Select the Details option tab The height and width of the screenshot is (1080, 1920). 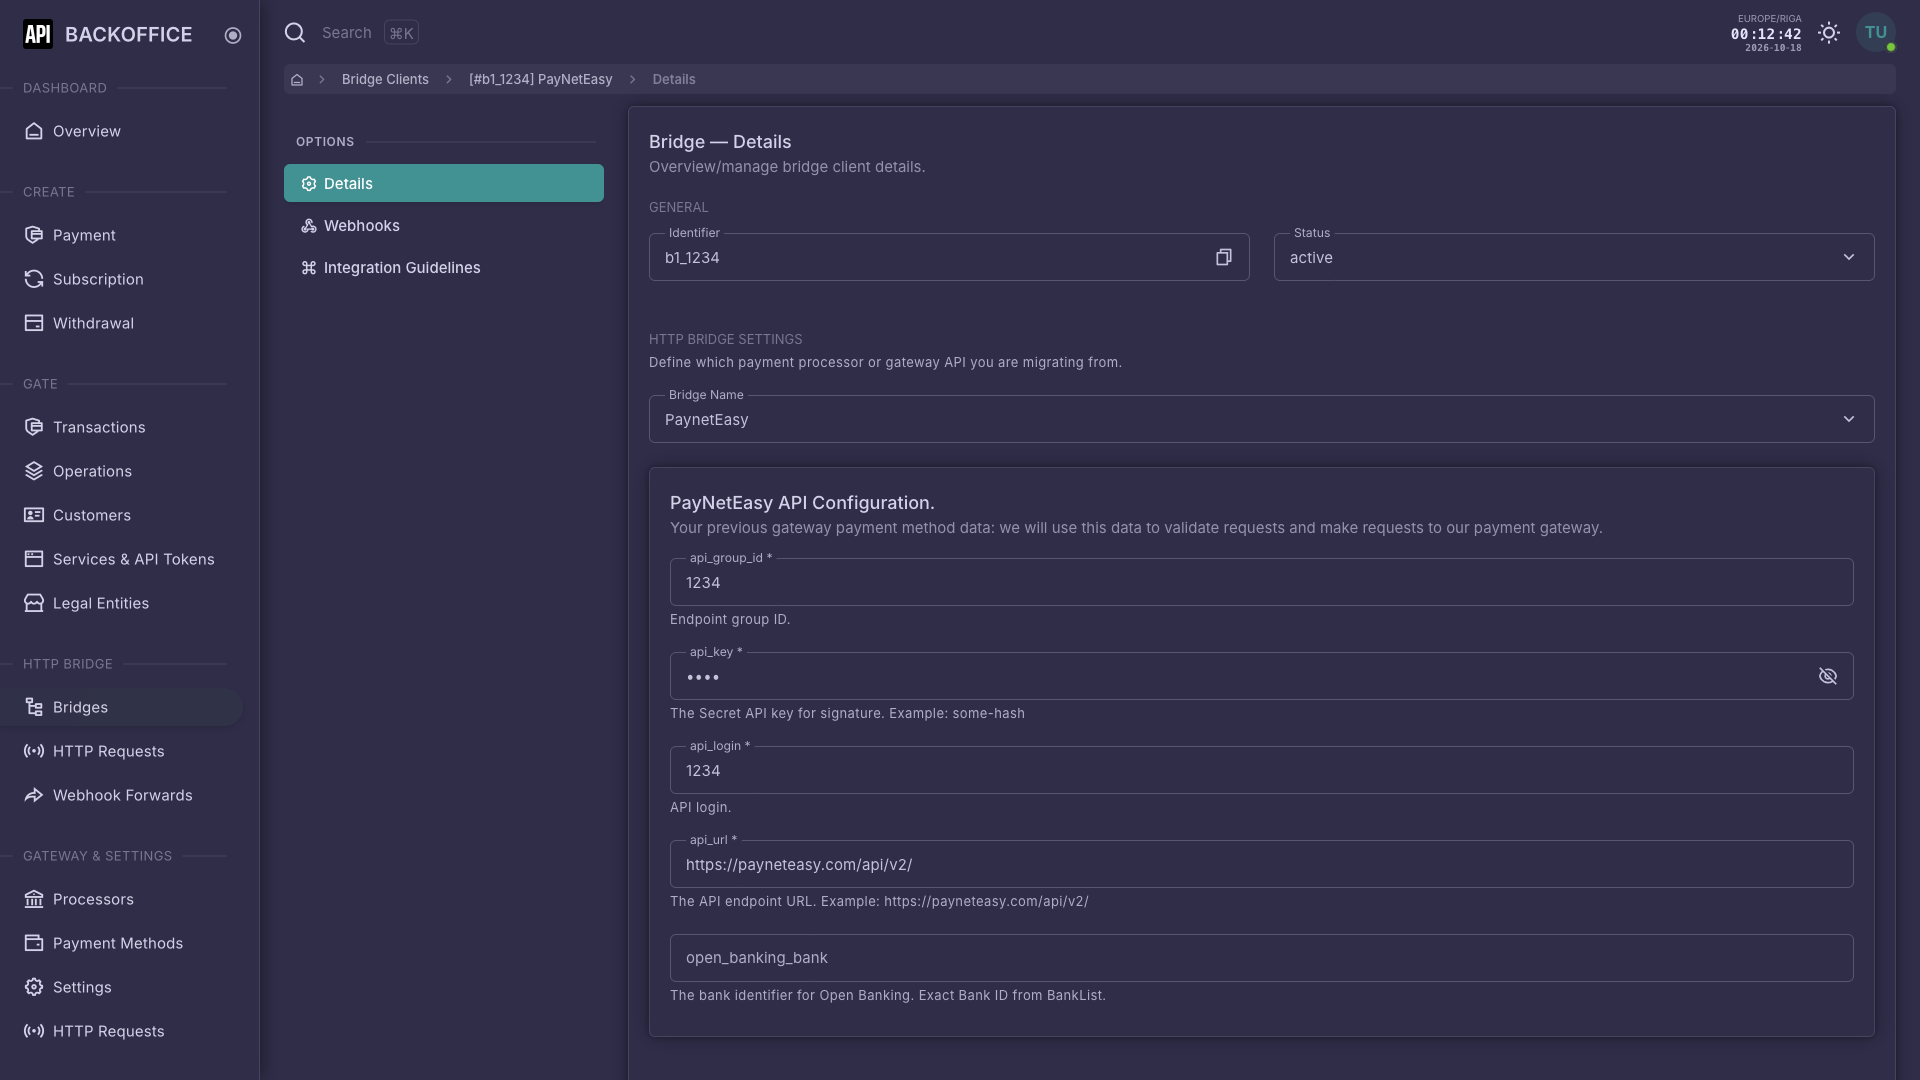(x=444, y=184)
